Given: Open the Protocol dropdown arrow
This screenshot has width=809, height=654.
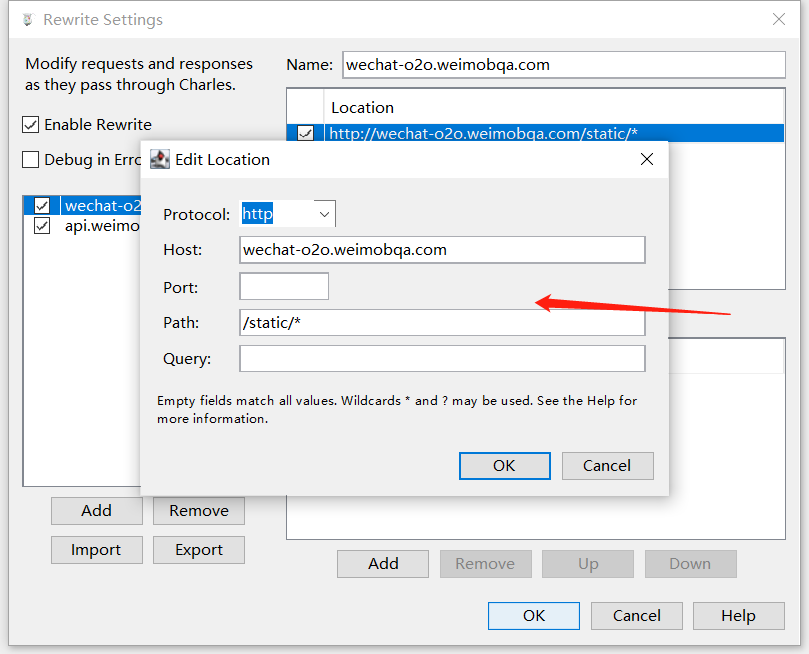Looking at the screenshot, I should (x=324, y=214).
